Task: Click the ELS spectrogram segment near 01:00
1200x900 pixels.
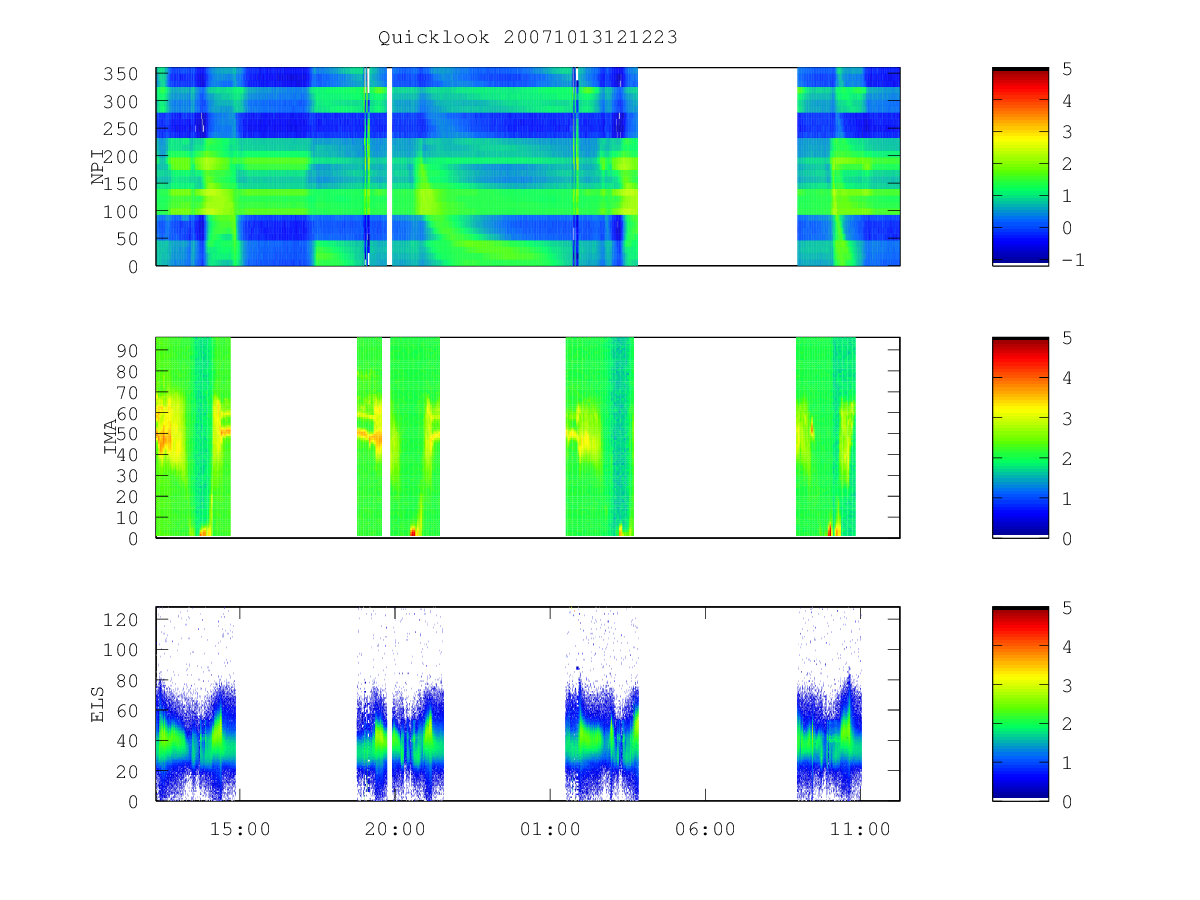Action: (602, 704)
